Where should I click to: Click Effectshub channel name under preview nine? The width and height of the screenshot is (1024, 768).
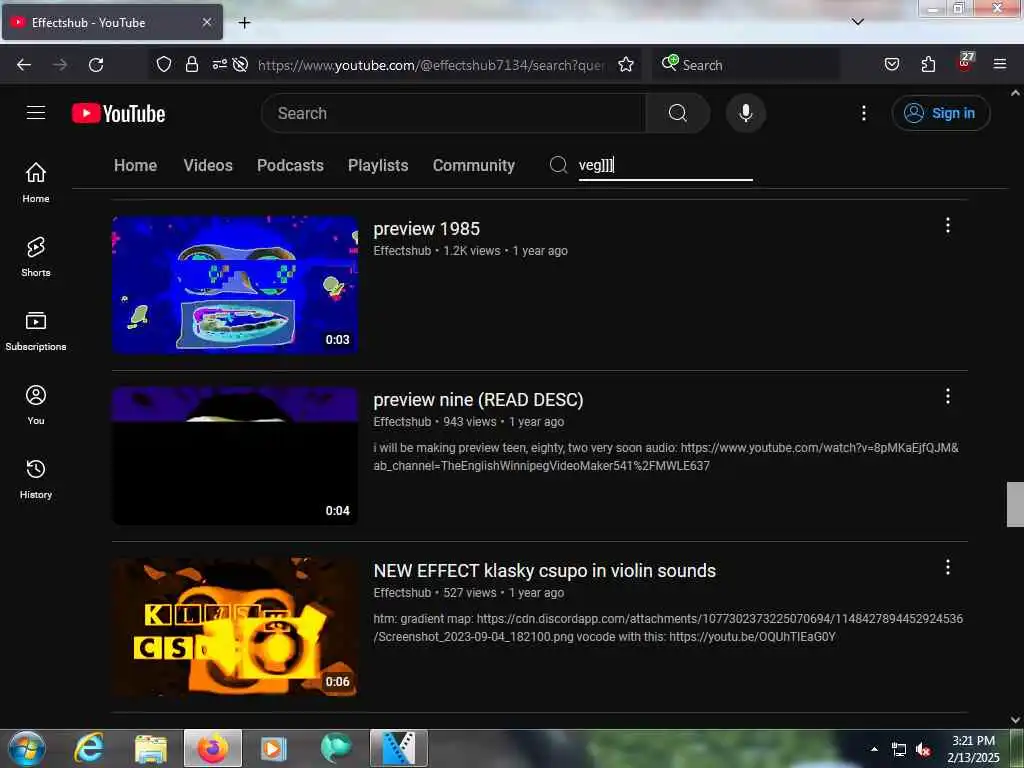[x=402, y=422]
